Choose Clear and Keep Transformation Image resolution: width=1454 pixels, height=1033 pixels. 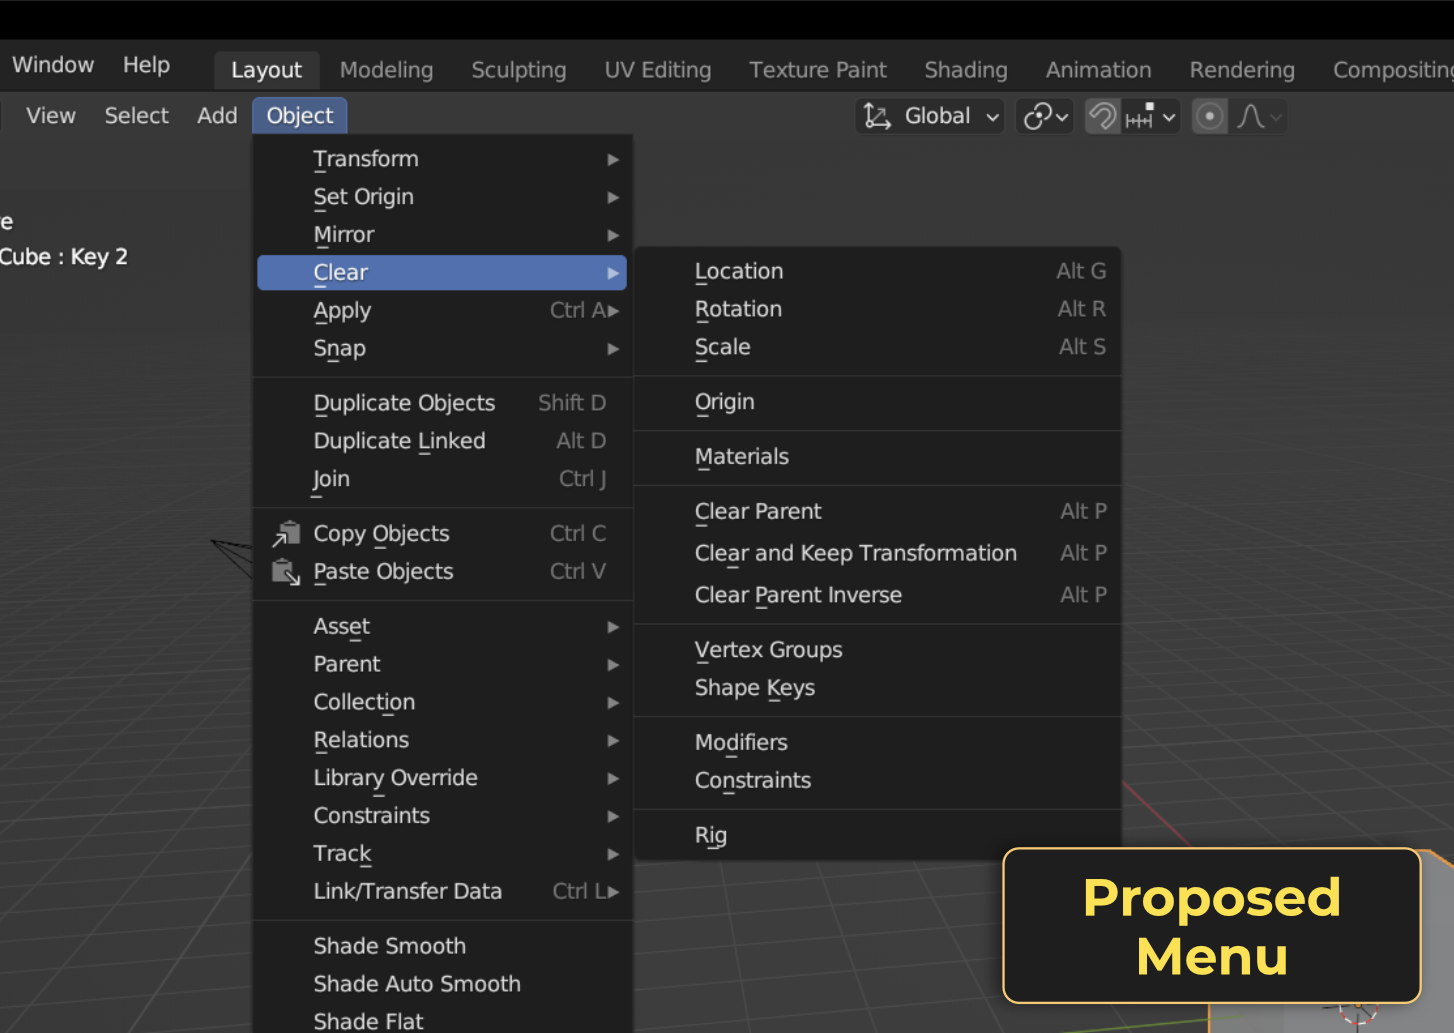click(x=878, y=553)
